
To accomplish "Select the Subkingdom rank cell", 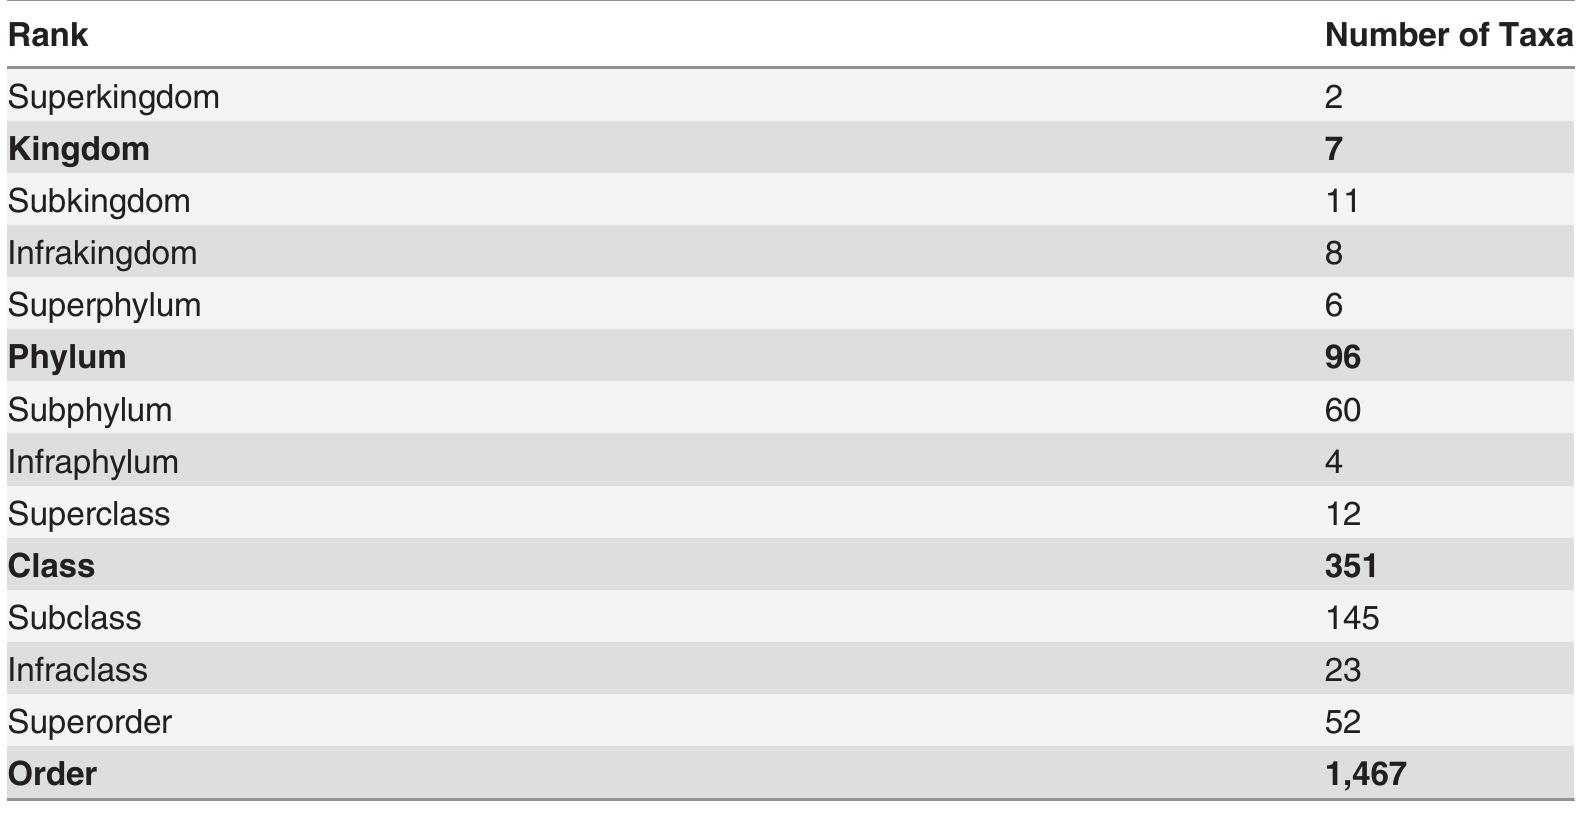I will pyautogui.click(x=99, y=201).
